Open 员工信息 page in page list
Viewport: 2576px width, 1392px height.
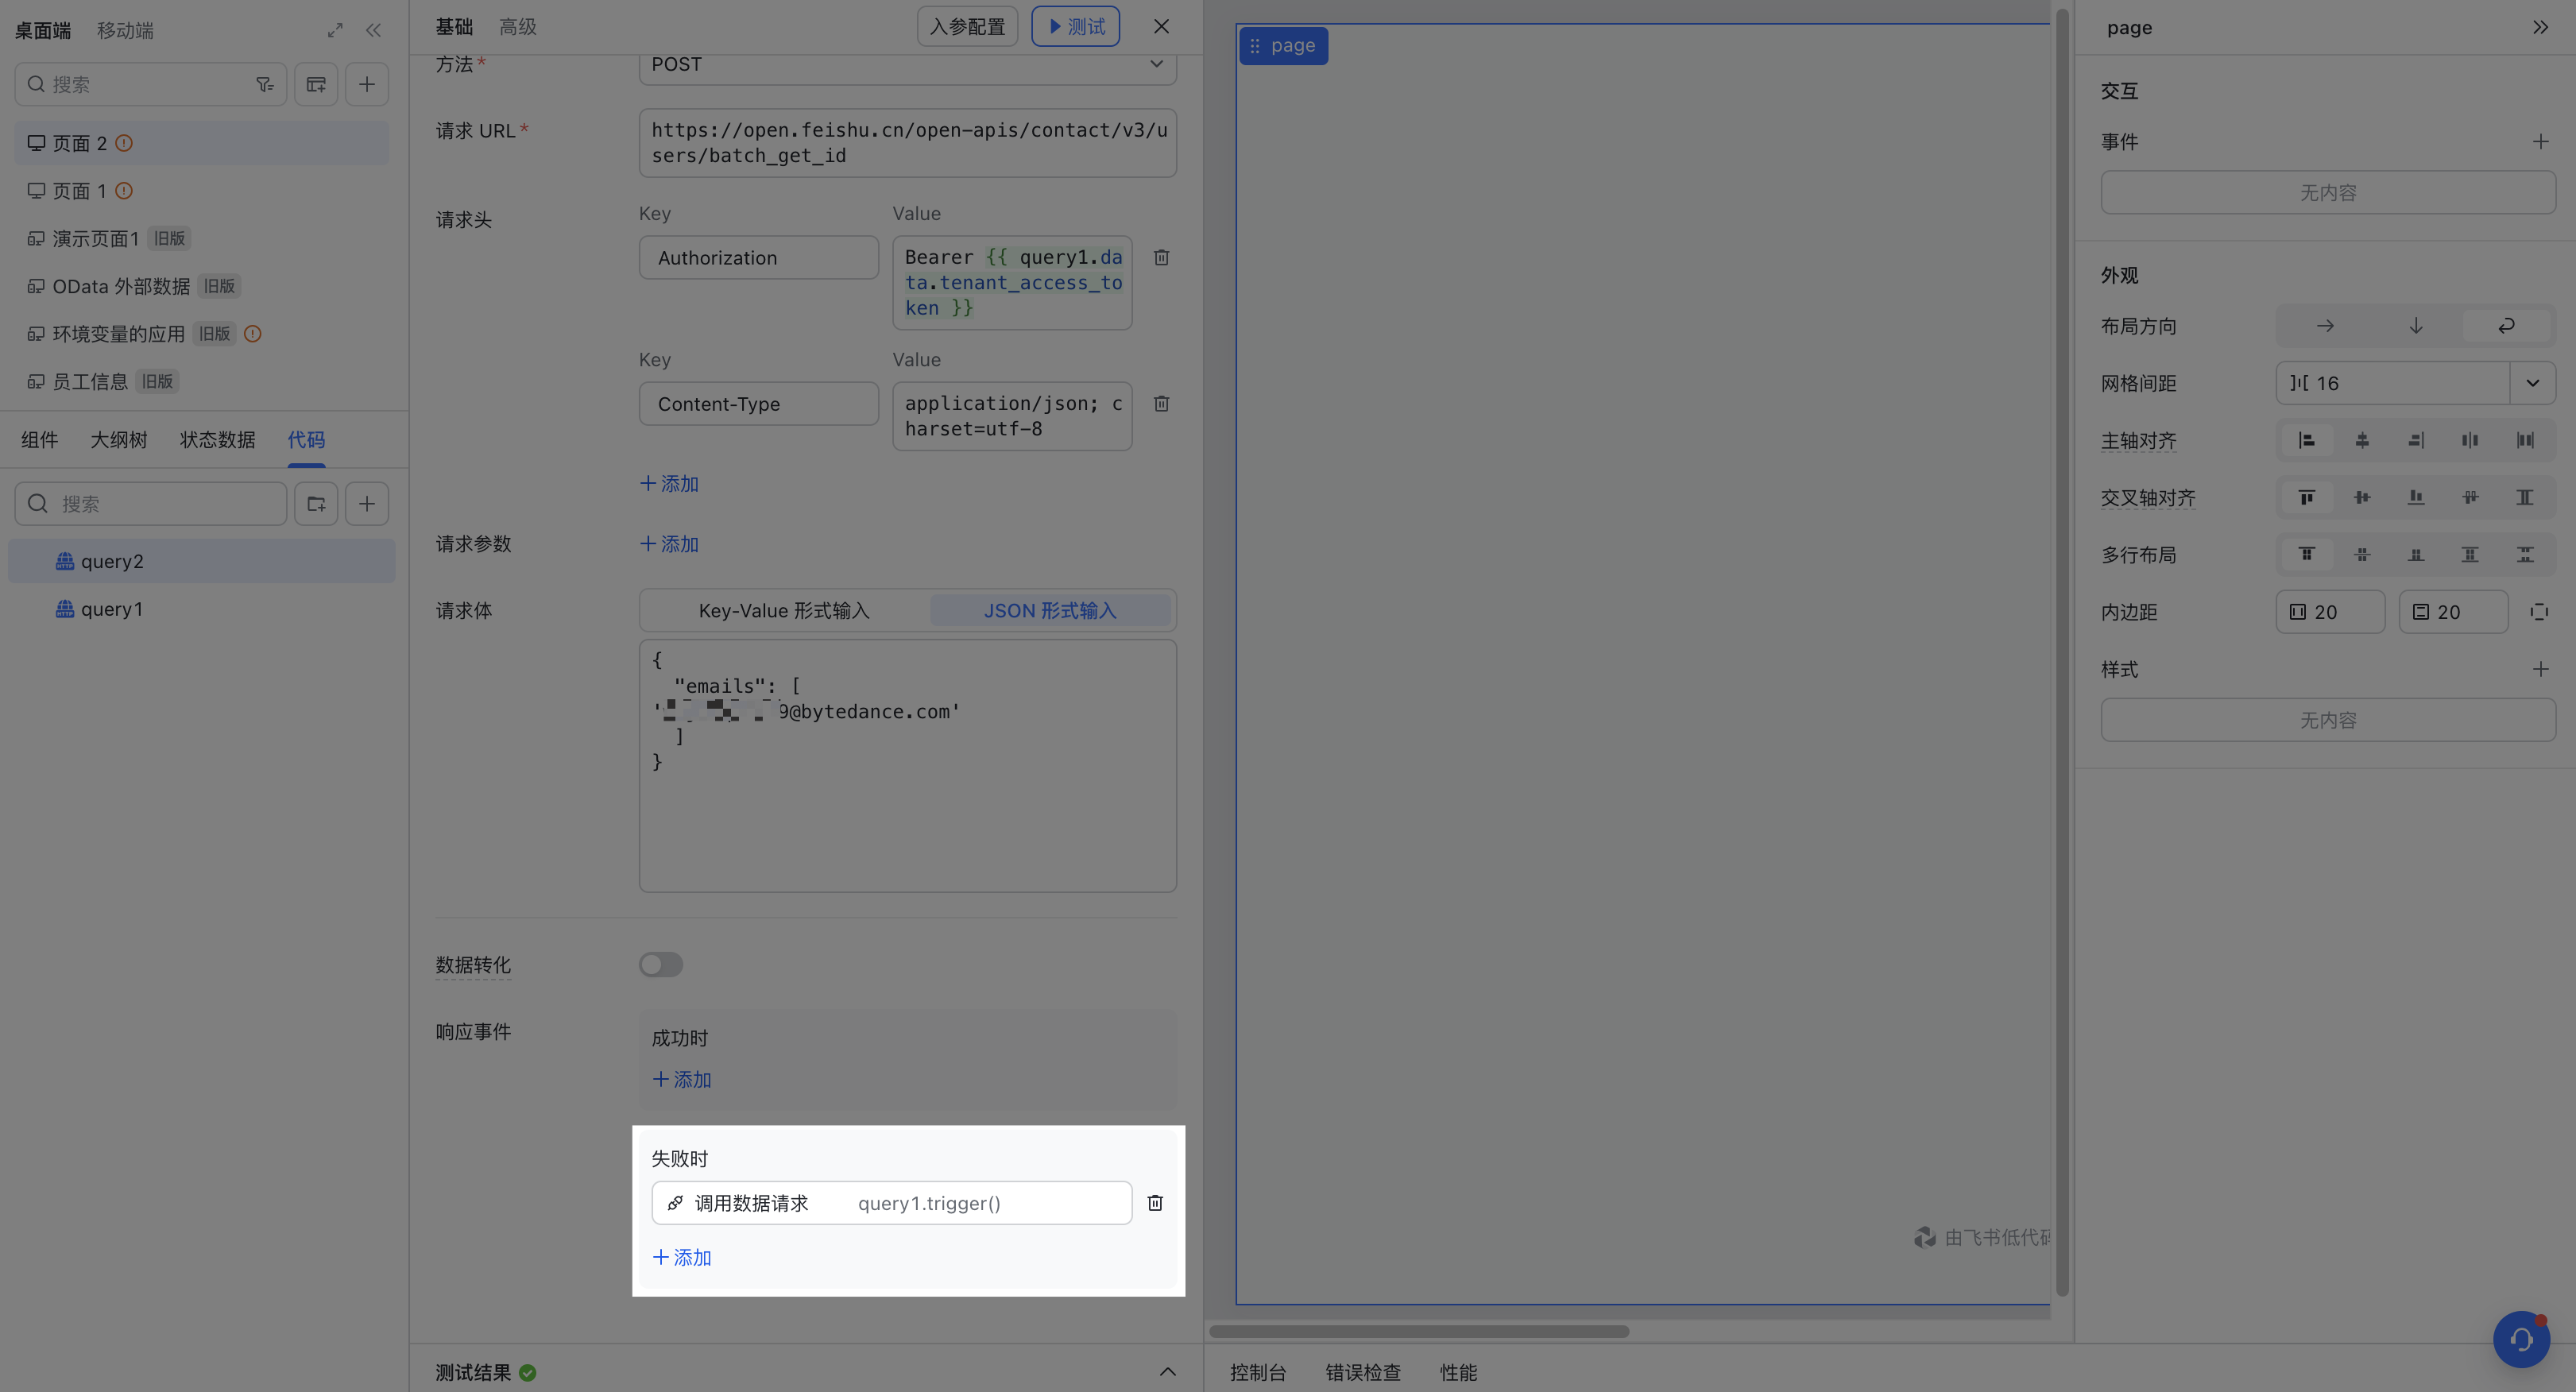(x=201, y=382)
